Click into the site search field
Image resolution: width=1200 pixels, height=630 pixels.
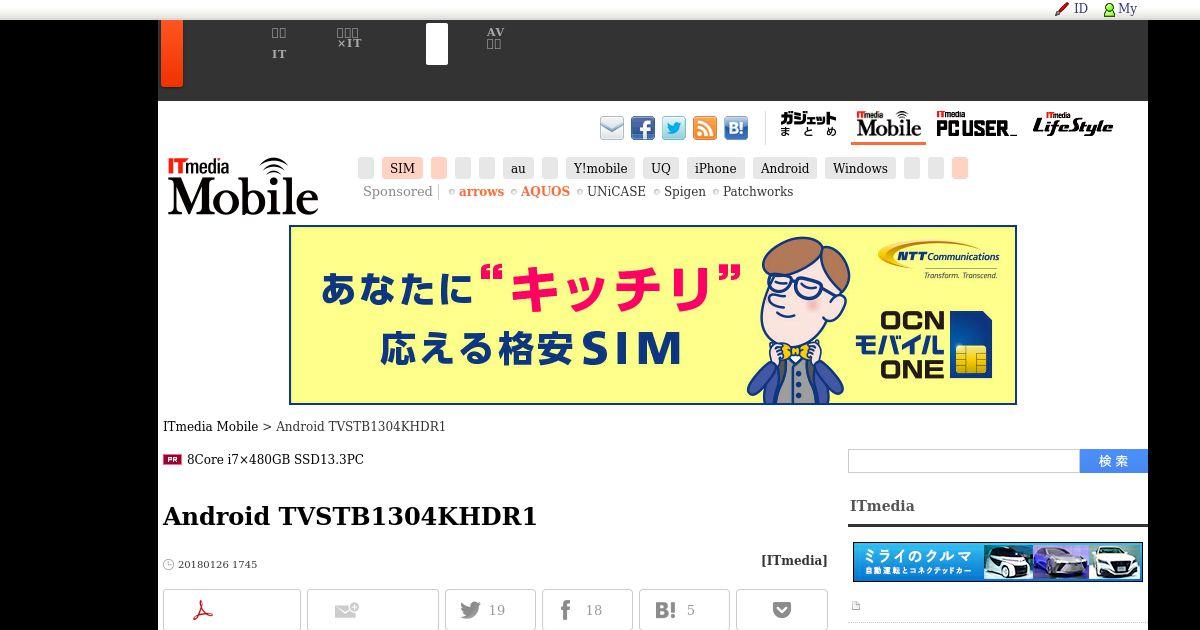(964, 461)
